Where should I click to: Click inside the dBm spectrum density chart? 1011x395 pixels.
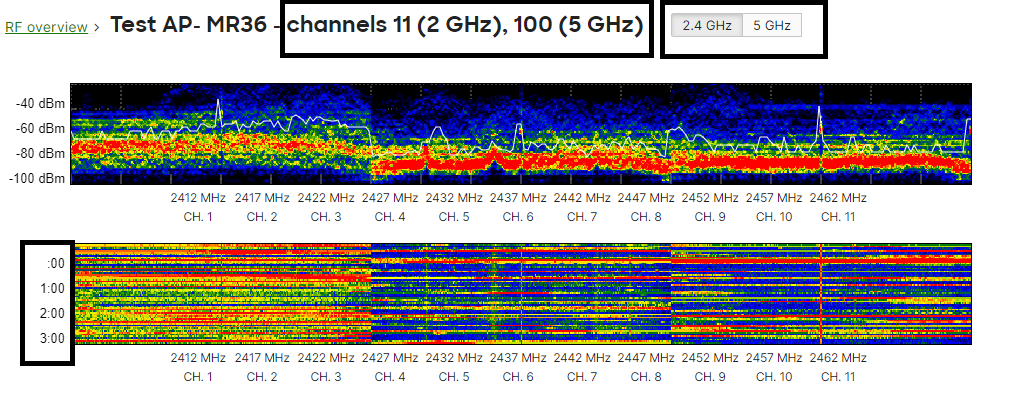pos(520,134)
